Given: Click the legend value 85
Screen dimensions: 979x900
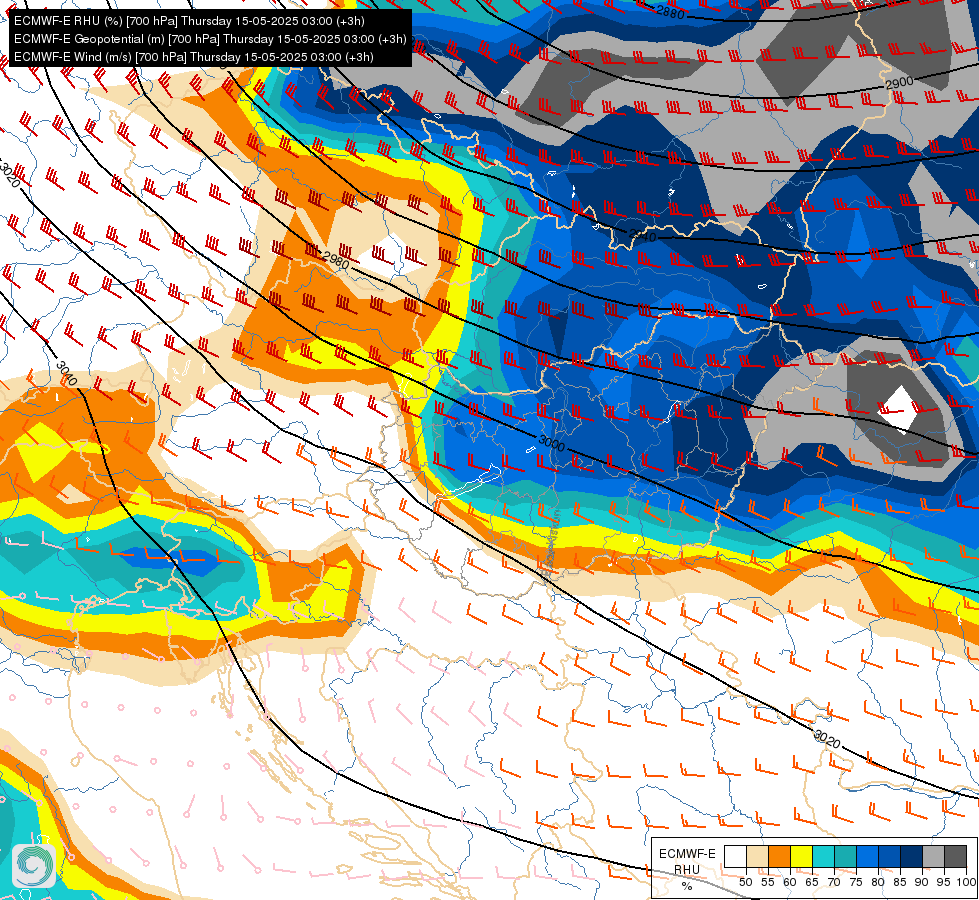Looking at the screenshot, I should click(900, 882).
